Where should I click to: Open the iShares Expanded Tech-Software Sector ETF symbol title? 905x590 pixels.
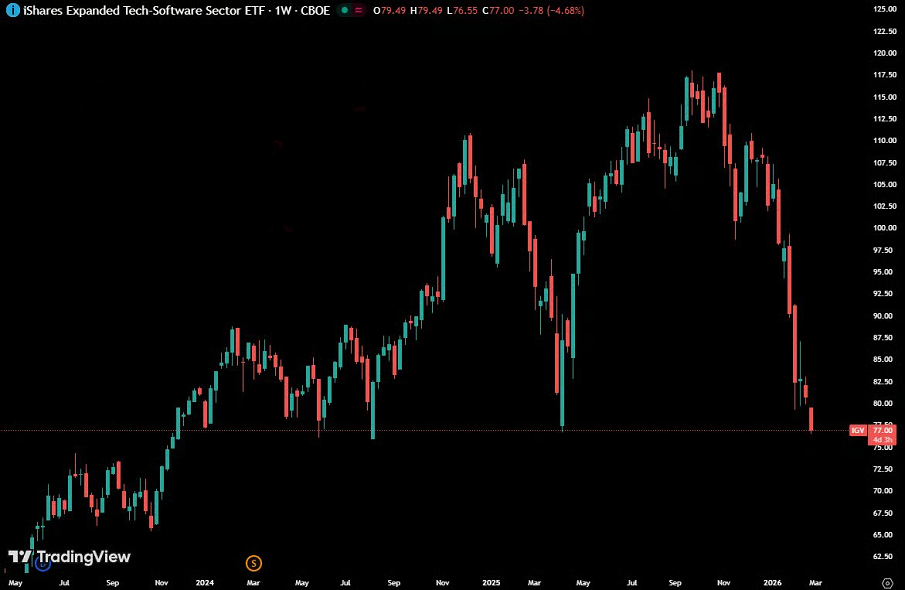tap(144, 10)
